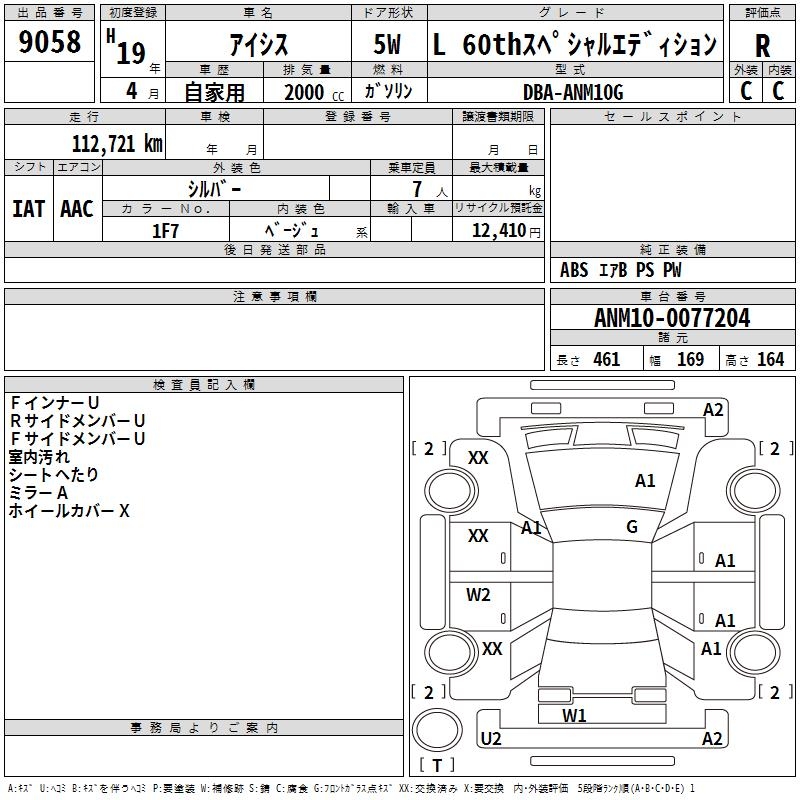The image size is (800, 800).
Task: Select the shift type IAT
Action: pos(28,209)
